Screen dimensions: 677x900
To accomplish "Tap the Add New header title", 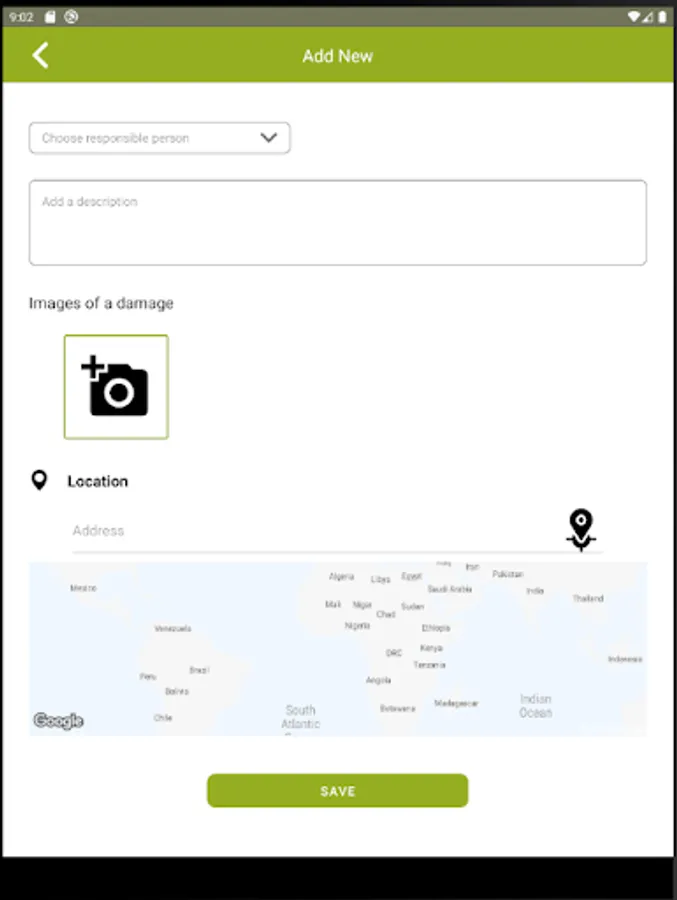I will [x=337, y=56].
